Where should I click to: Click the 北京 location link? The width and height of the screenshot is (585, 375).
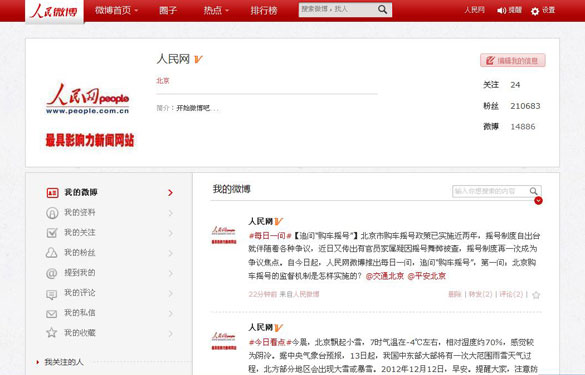[163, 81]
